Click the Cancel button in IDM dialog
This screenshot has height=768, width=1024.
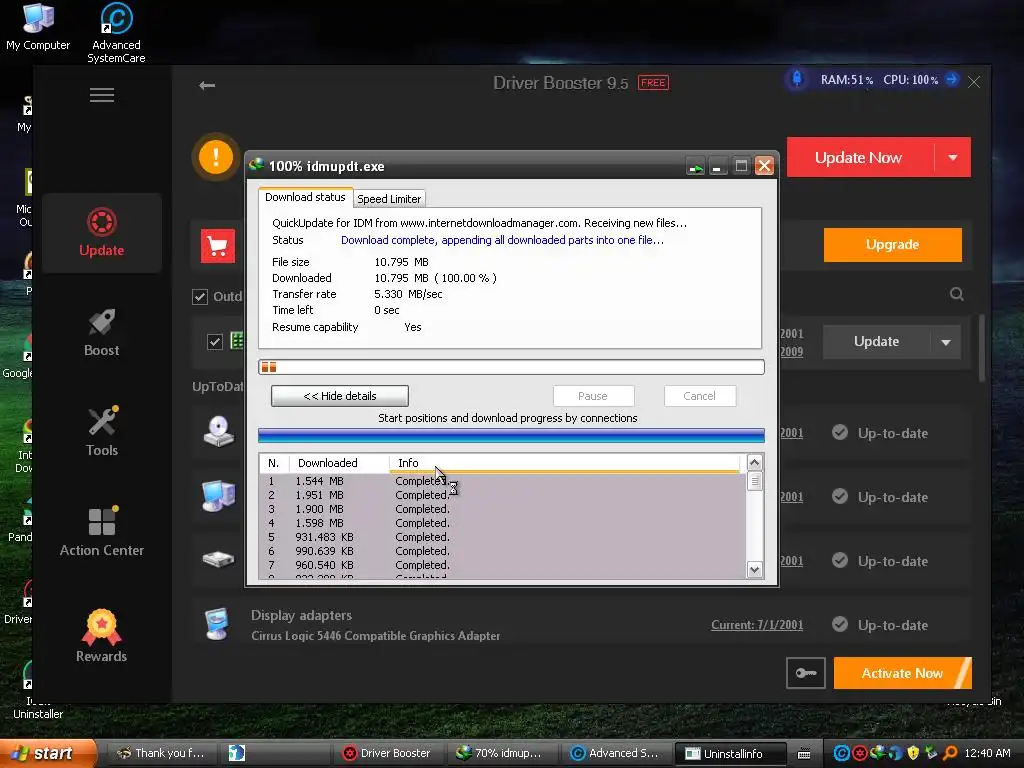coord(699,396)
